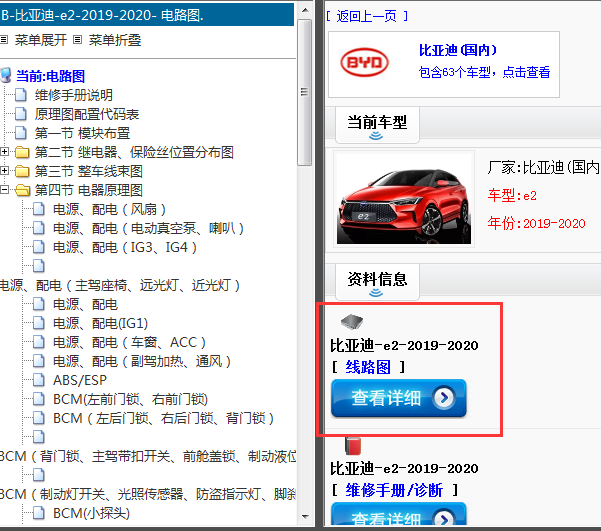This screenshot has width=601, height=531.
Task: Click the tree panel scroll-up arrow
Action: pos(305,10)
